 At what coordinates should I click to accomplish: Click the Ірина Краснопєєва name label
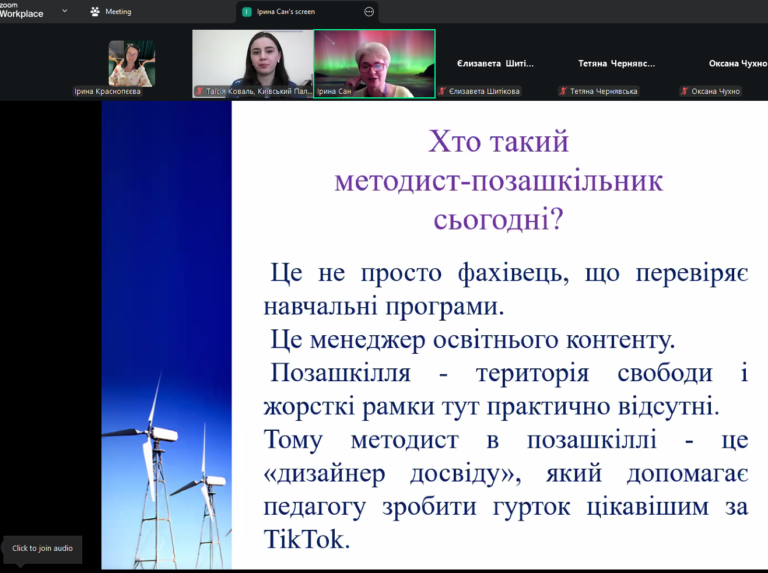pos(108,91)
